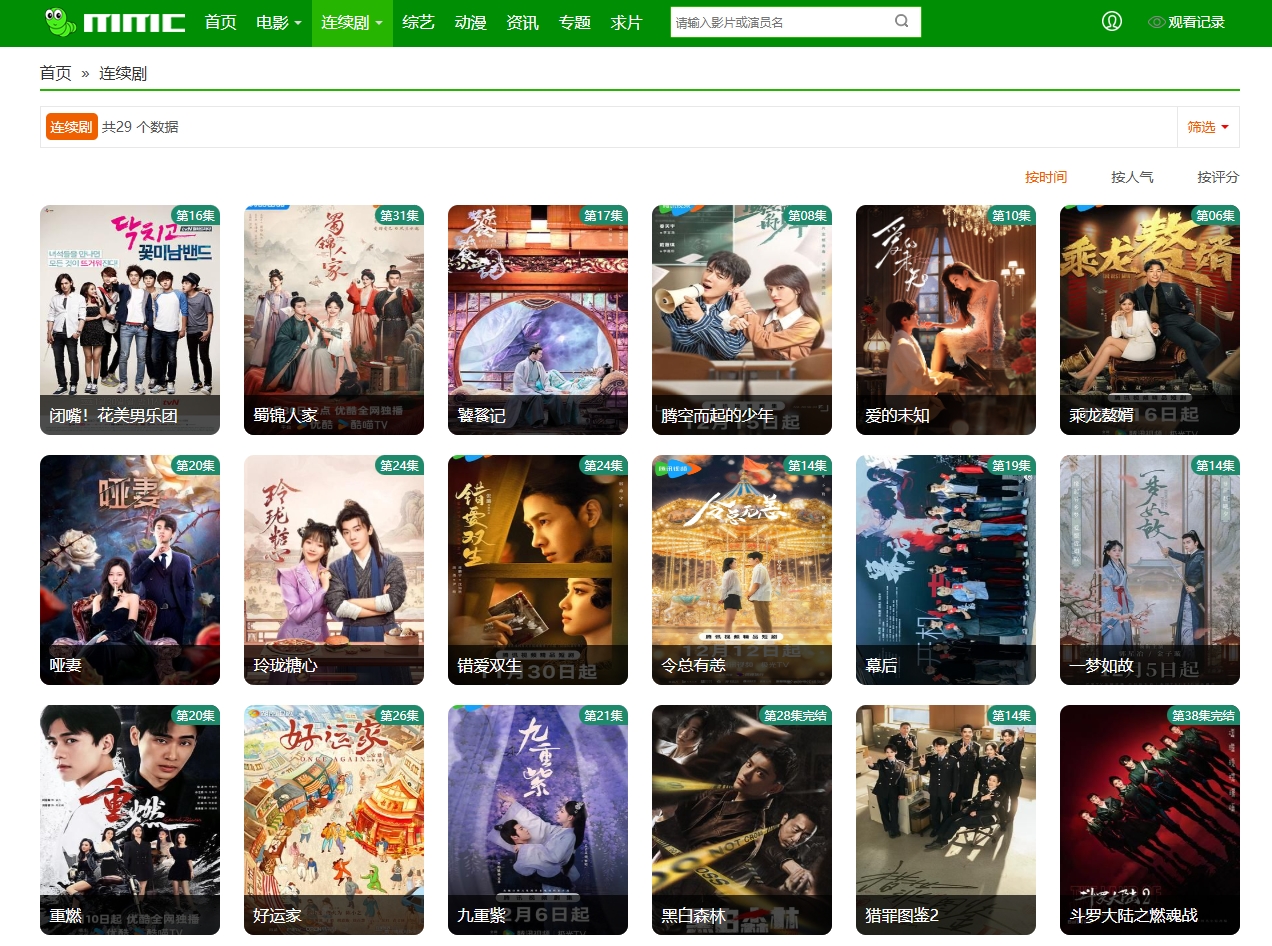This screenshot has width=1272, height=946.
Task: Click the 第06集 episode badge
Action: [1215, 215]
